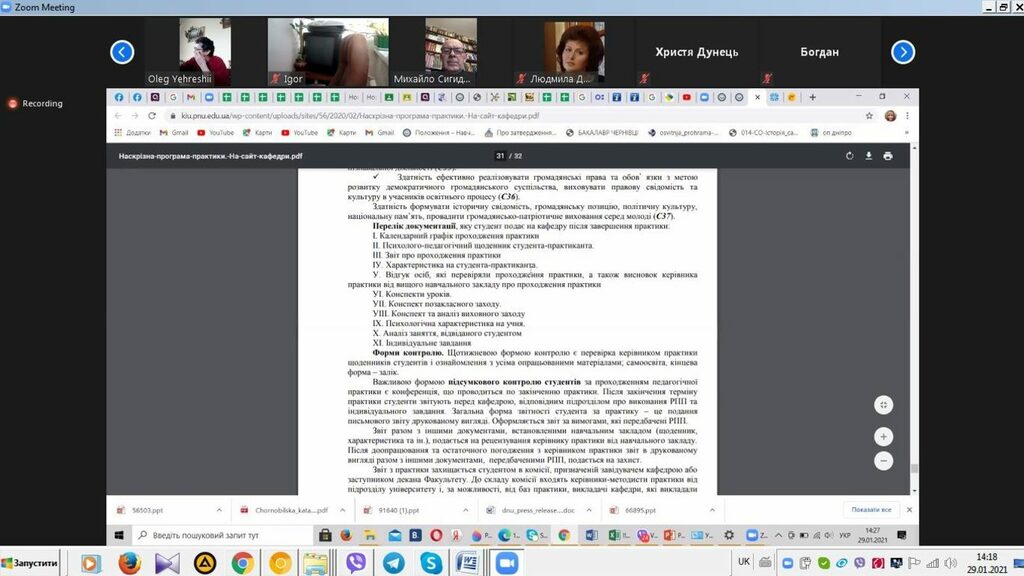Open the Telegram icon in taskbar

[x=393, y=563]
